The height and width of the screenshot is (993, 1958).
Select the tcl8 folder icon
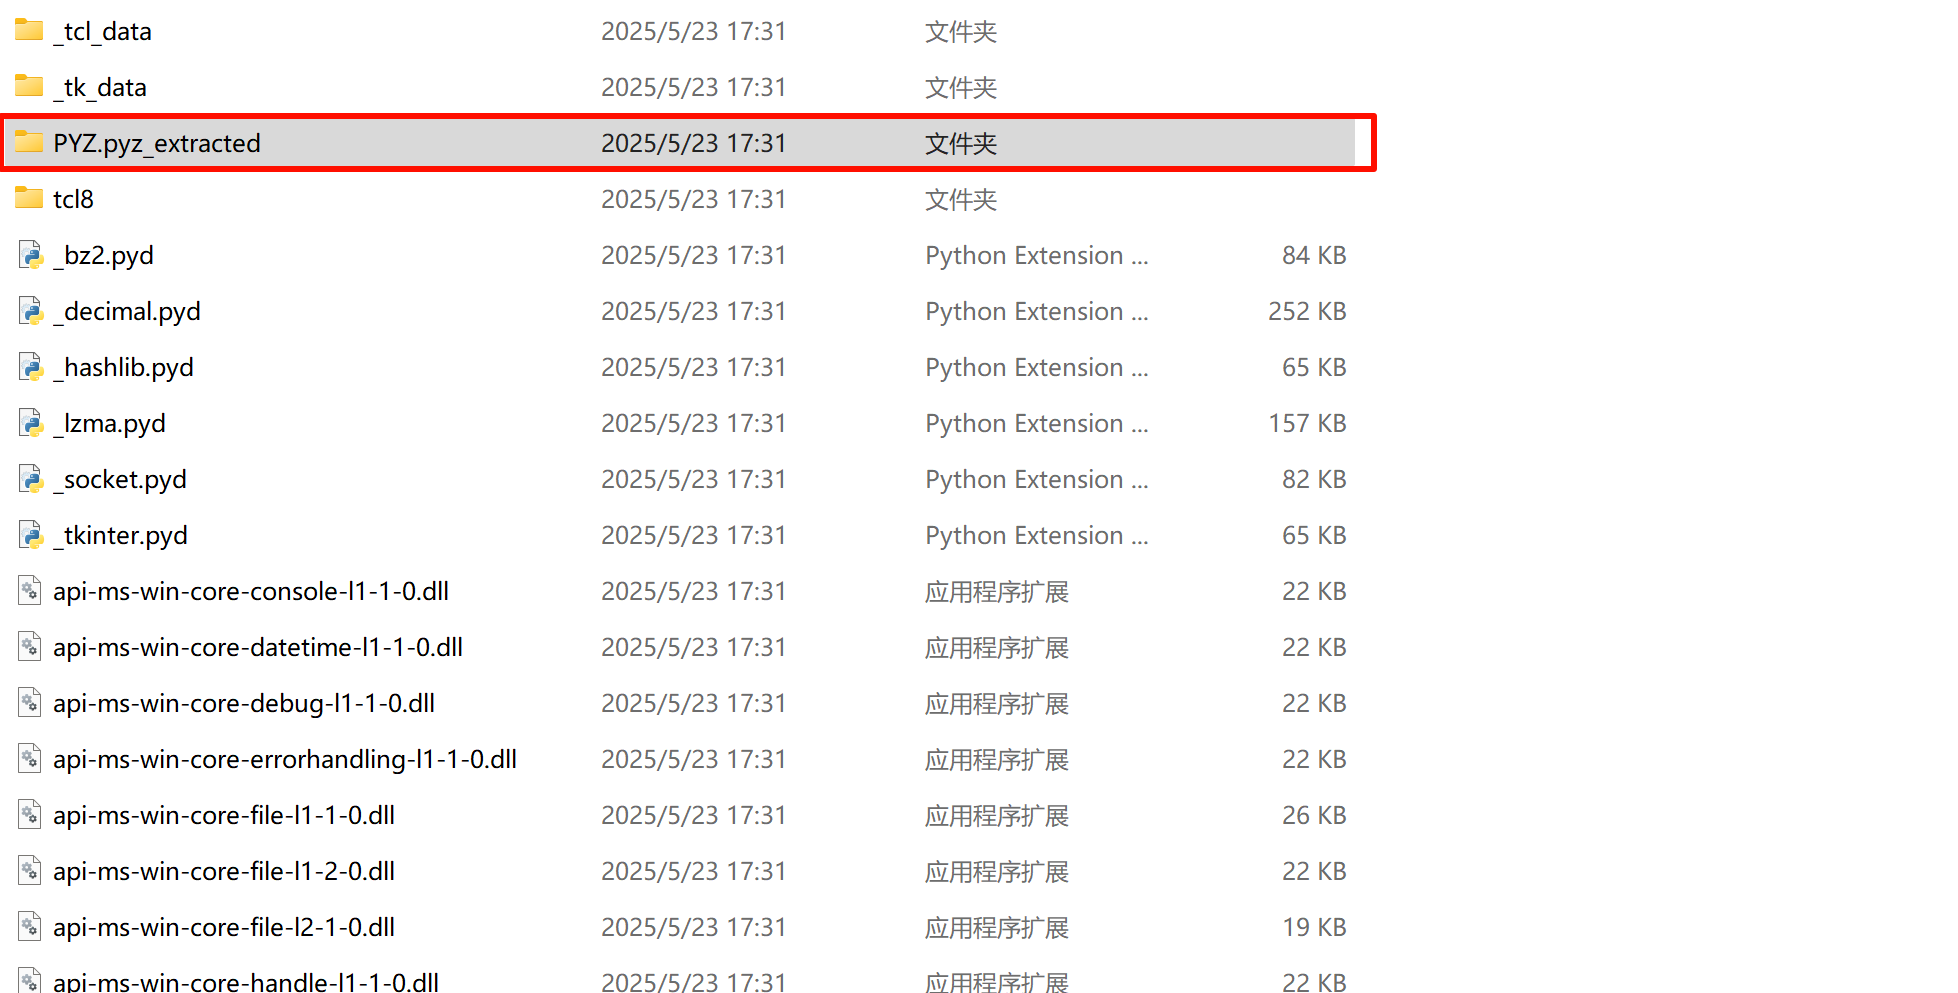(x=29, y=199)
